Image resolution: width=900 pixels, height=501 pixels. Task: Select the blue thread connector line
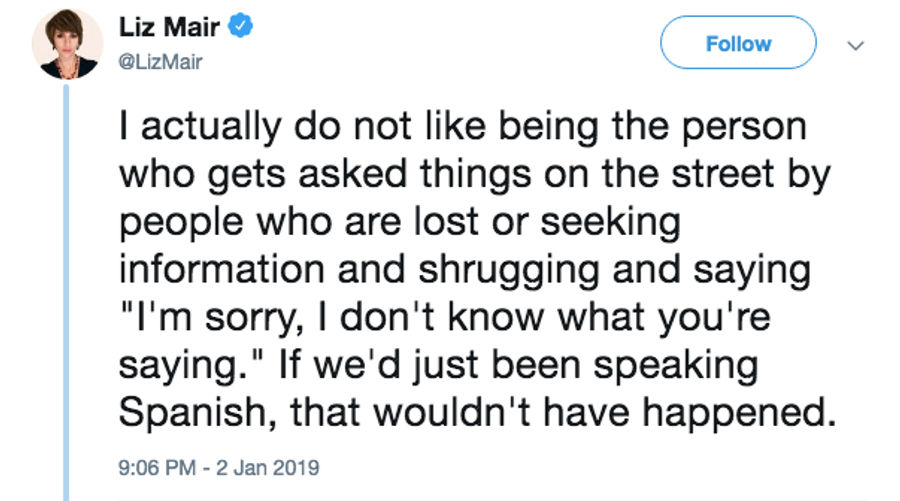point(66,293)
